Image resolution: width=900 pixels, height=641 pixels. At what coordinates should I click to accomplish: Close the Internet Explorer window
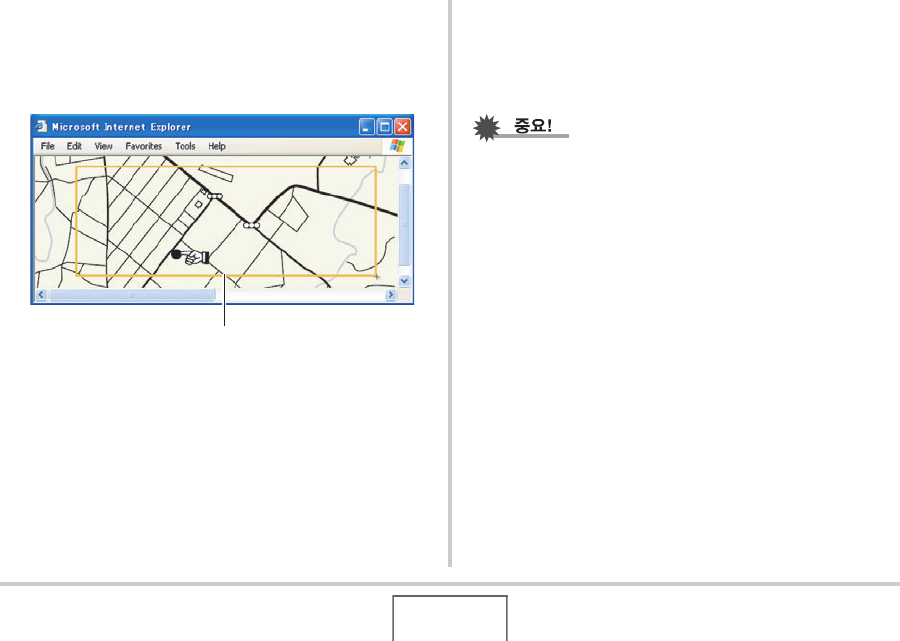pyautogui.click(x=403, y=126)
